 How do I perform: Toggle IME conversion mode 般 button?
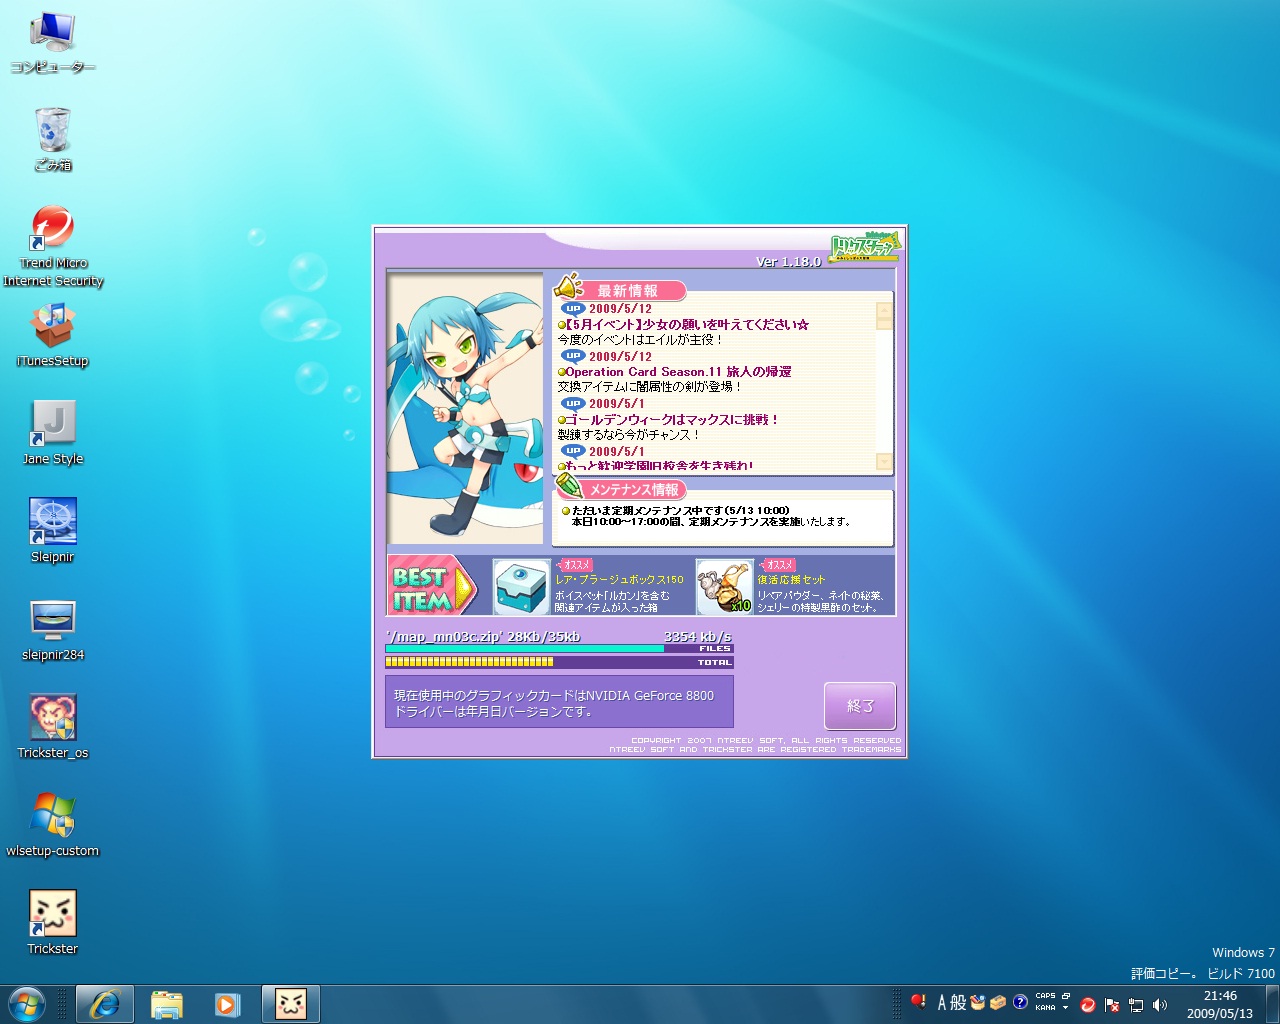958,1002
